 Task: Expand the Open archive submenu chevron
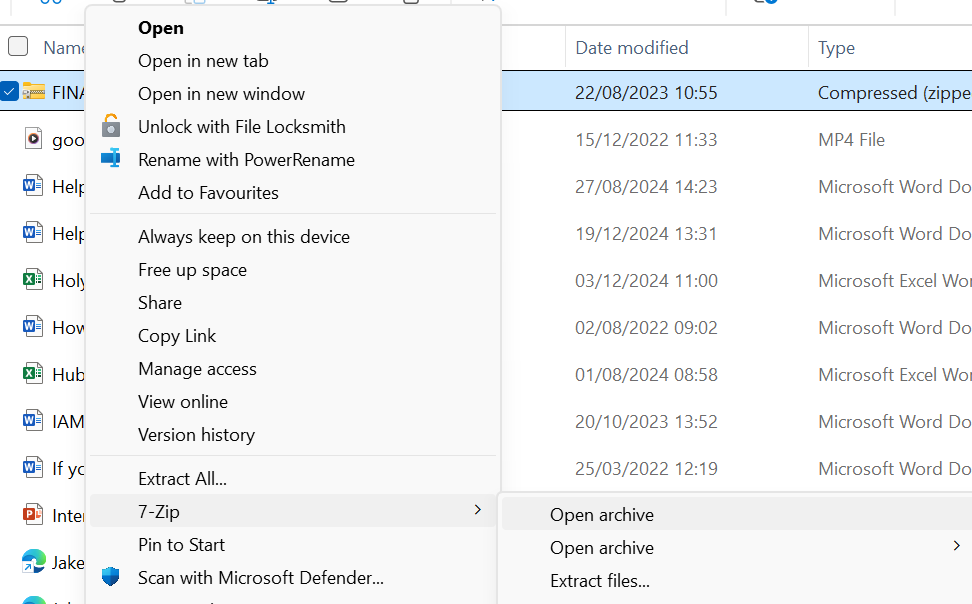coord(956,547)
